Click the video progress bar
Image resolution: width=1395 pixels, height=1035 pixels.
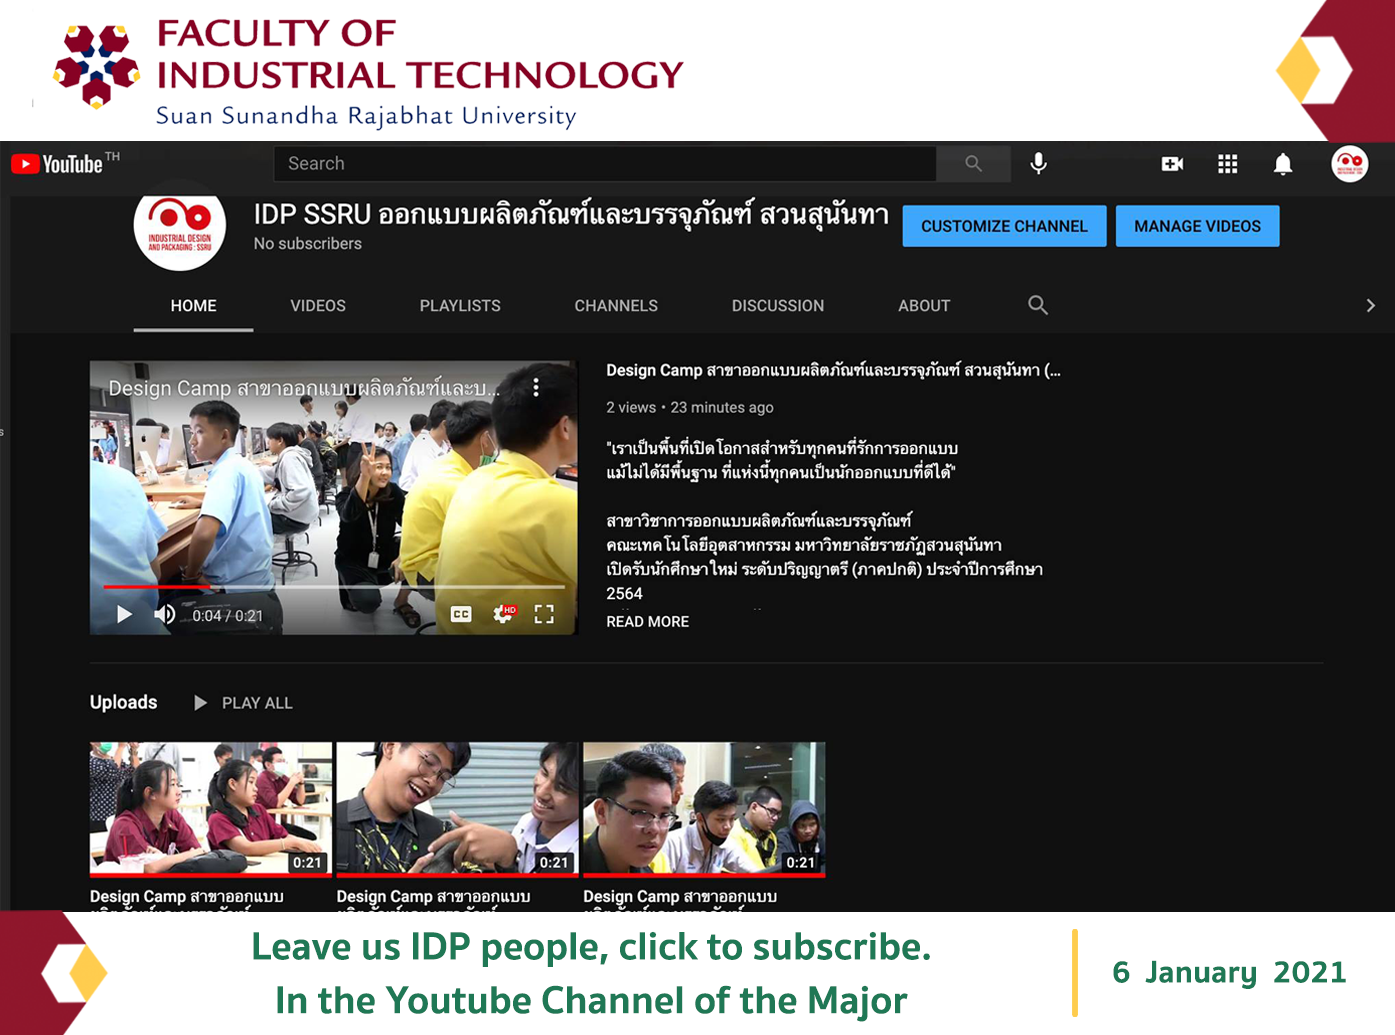coord(334,587)
